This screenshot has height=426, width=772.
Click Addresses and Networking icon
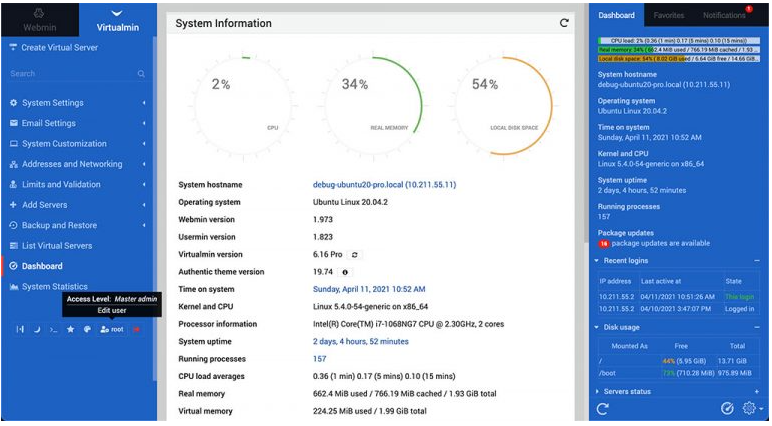click(x=14, y=164)
